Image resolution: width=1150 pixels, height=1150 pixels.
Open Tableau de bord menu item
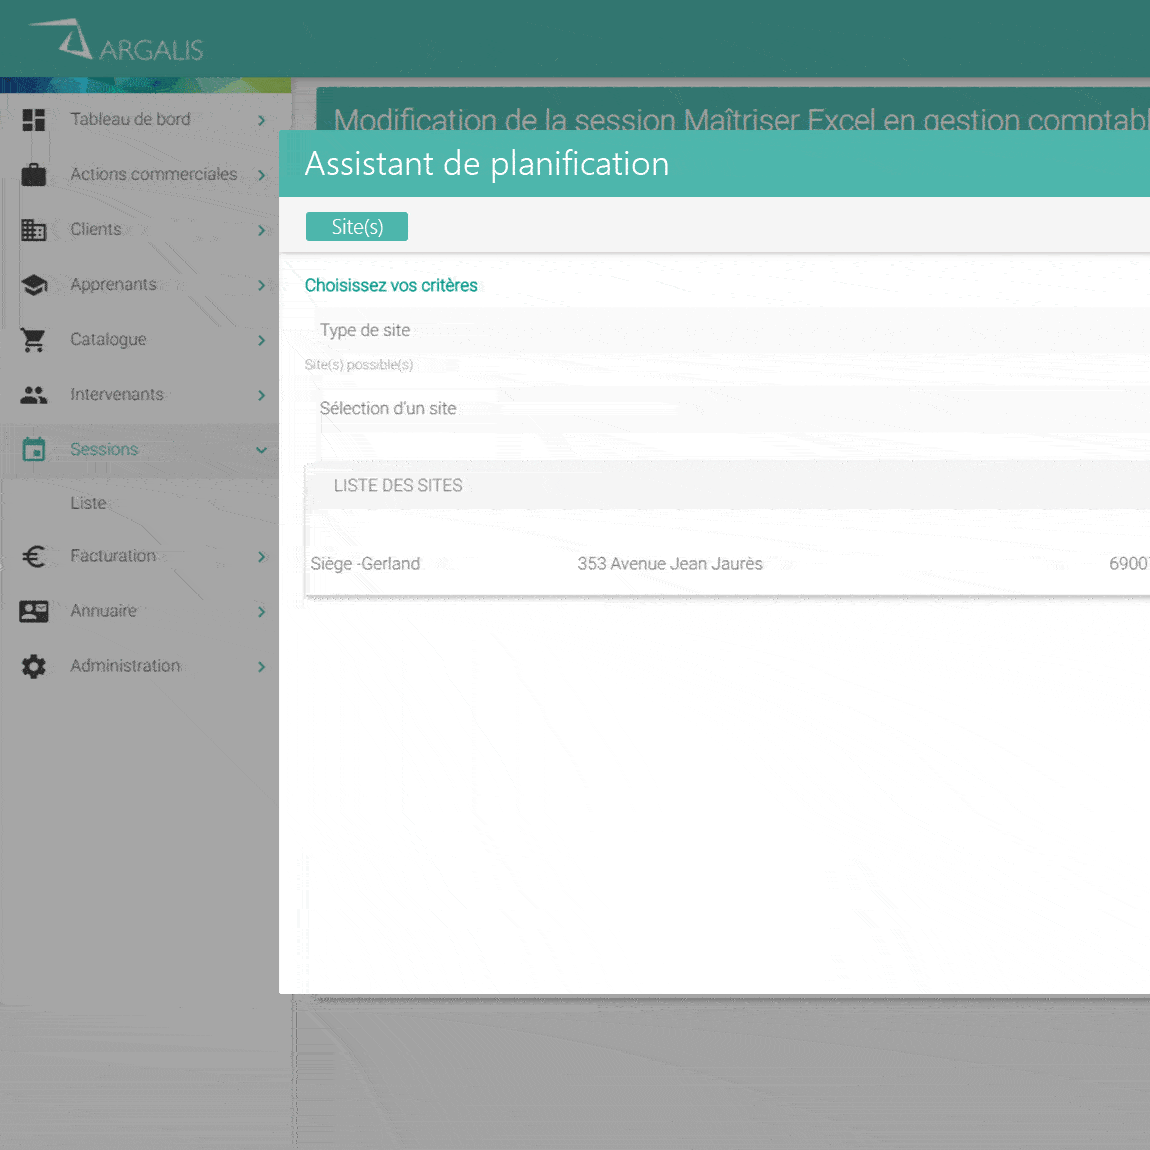point(130,119)
